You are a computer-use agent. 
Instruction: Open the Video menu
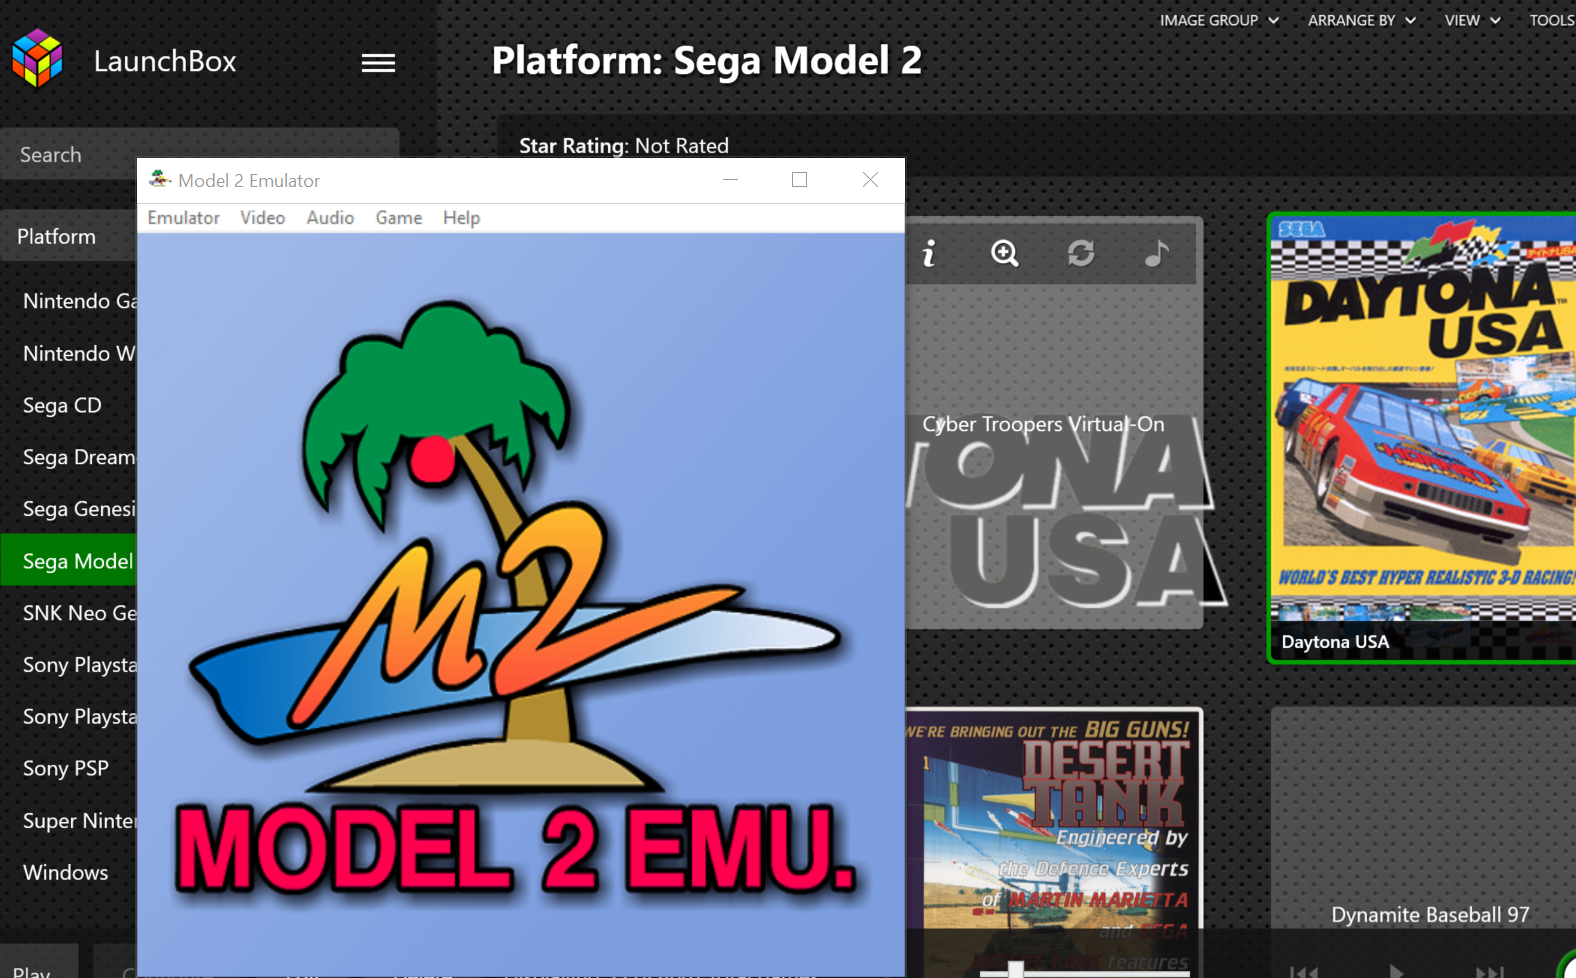[262, 218]
